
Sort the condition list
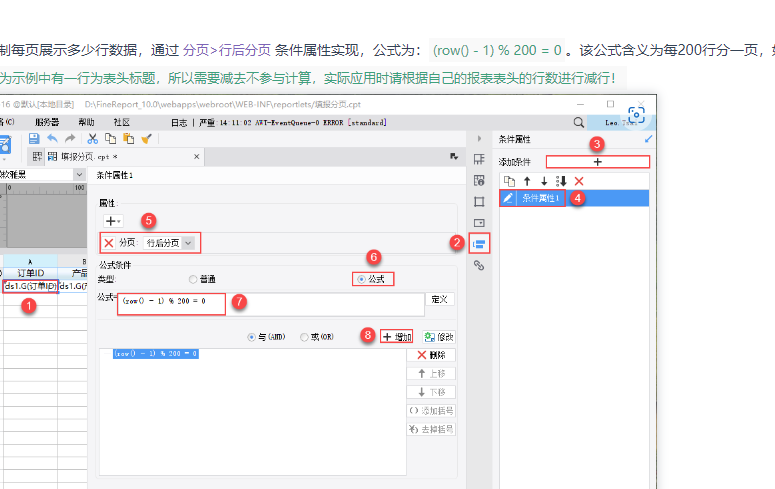(x=561, y=181)
